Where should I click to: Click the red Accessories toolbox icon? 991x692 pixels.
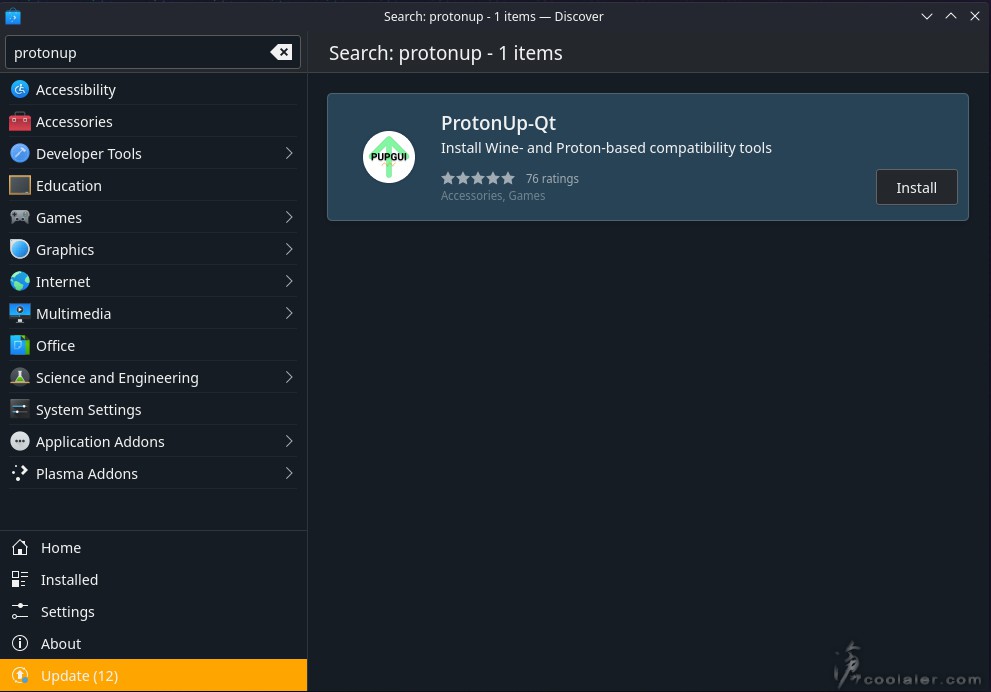point(20,121)
